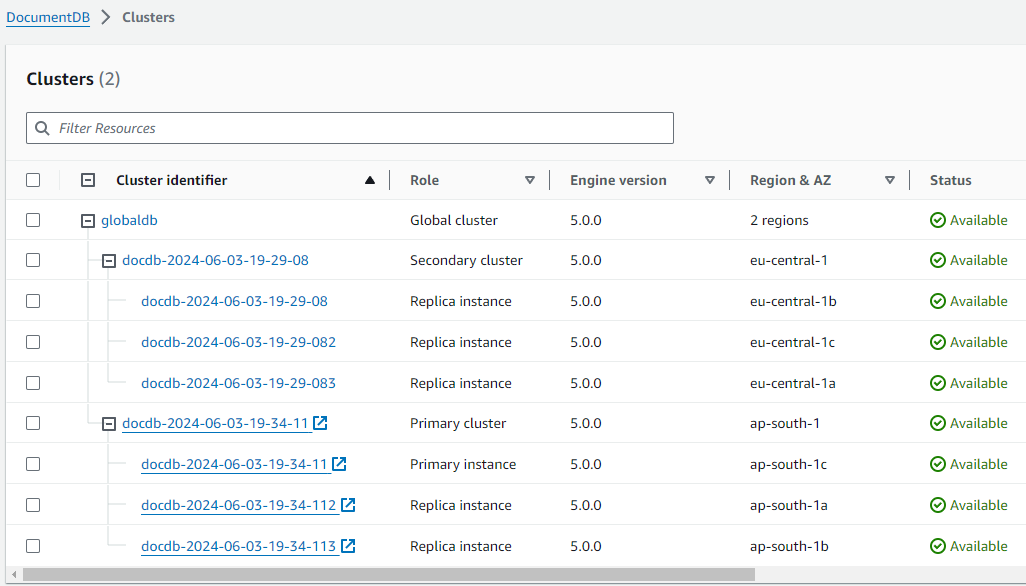Image resolution: width=1026 pixels, height=586 pixels.
Task: Open the globaldb cluster details link
Action: 128,220
